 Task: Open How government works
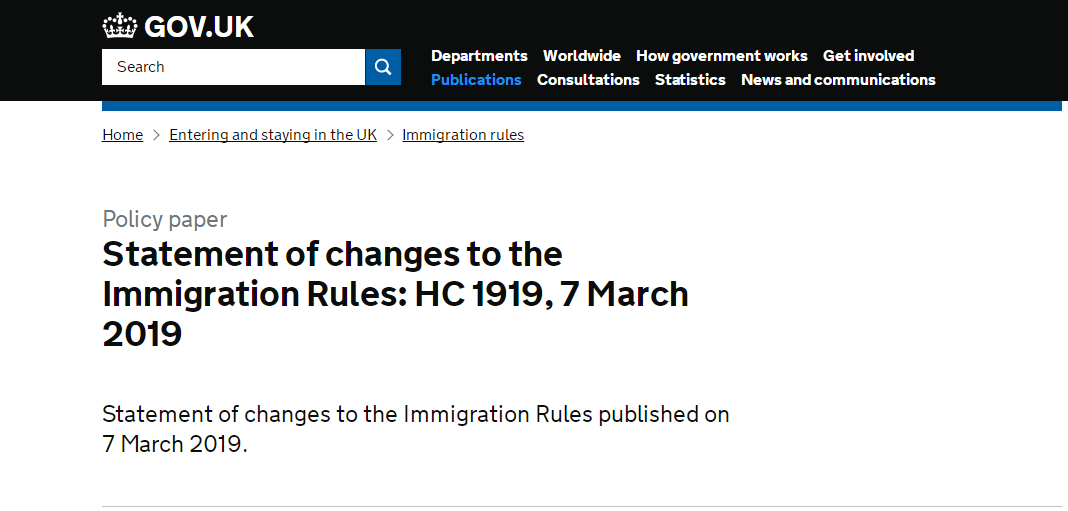coord(721,56)
